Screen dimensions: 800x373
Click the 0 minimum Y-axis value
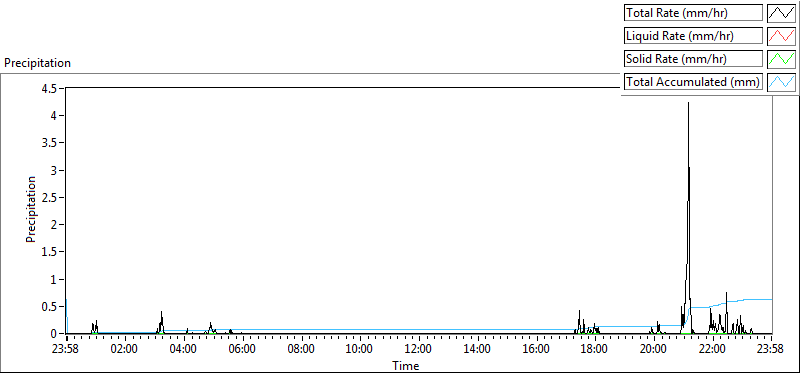coord(56,334)
